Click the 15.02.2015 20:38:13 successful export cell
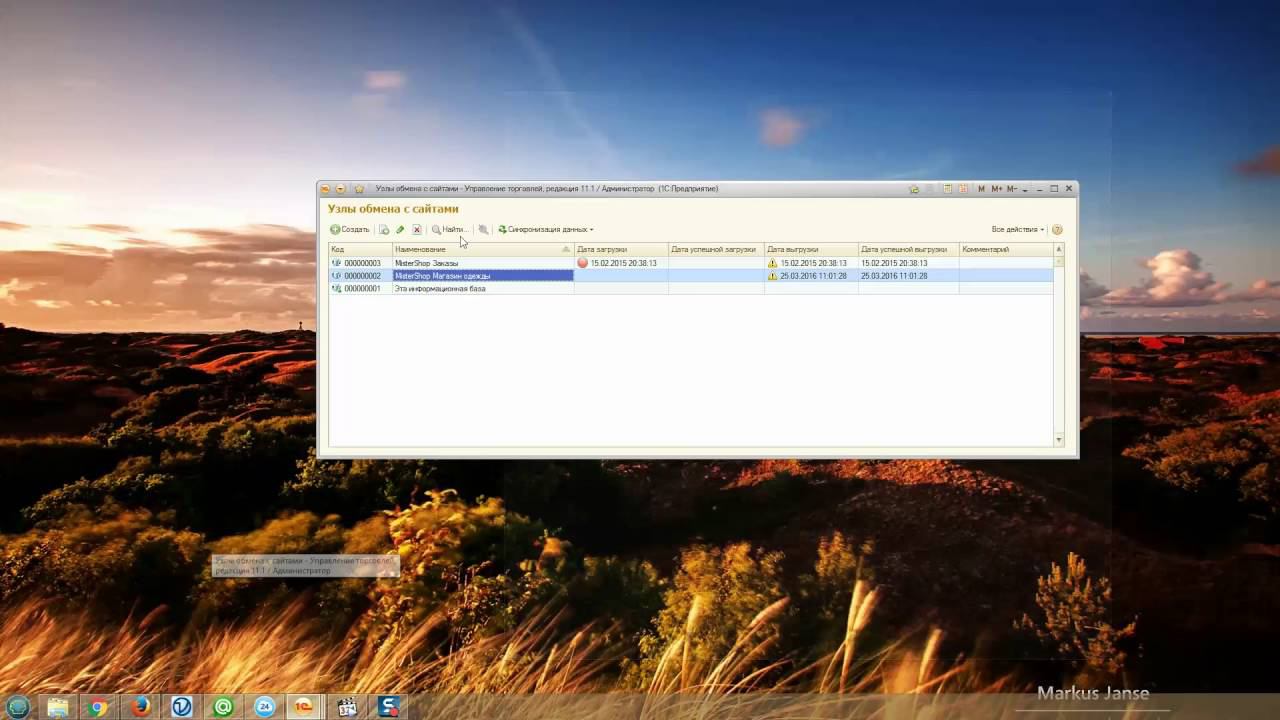Image resolution: width=1280 pixels, height=720 pixels. tap(908, 263)
